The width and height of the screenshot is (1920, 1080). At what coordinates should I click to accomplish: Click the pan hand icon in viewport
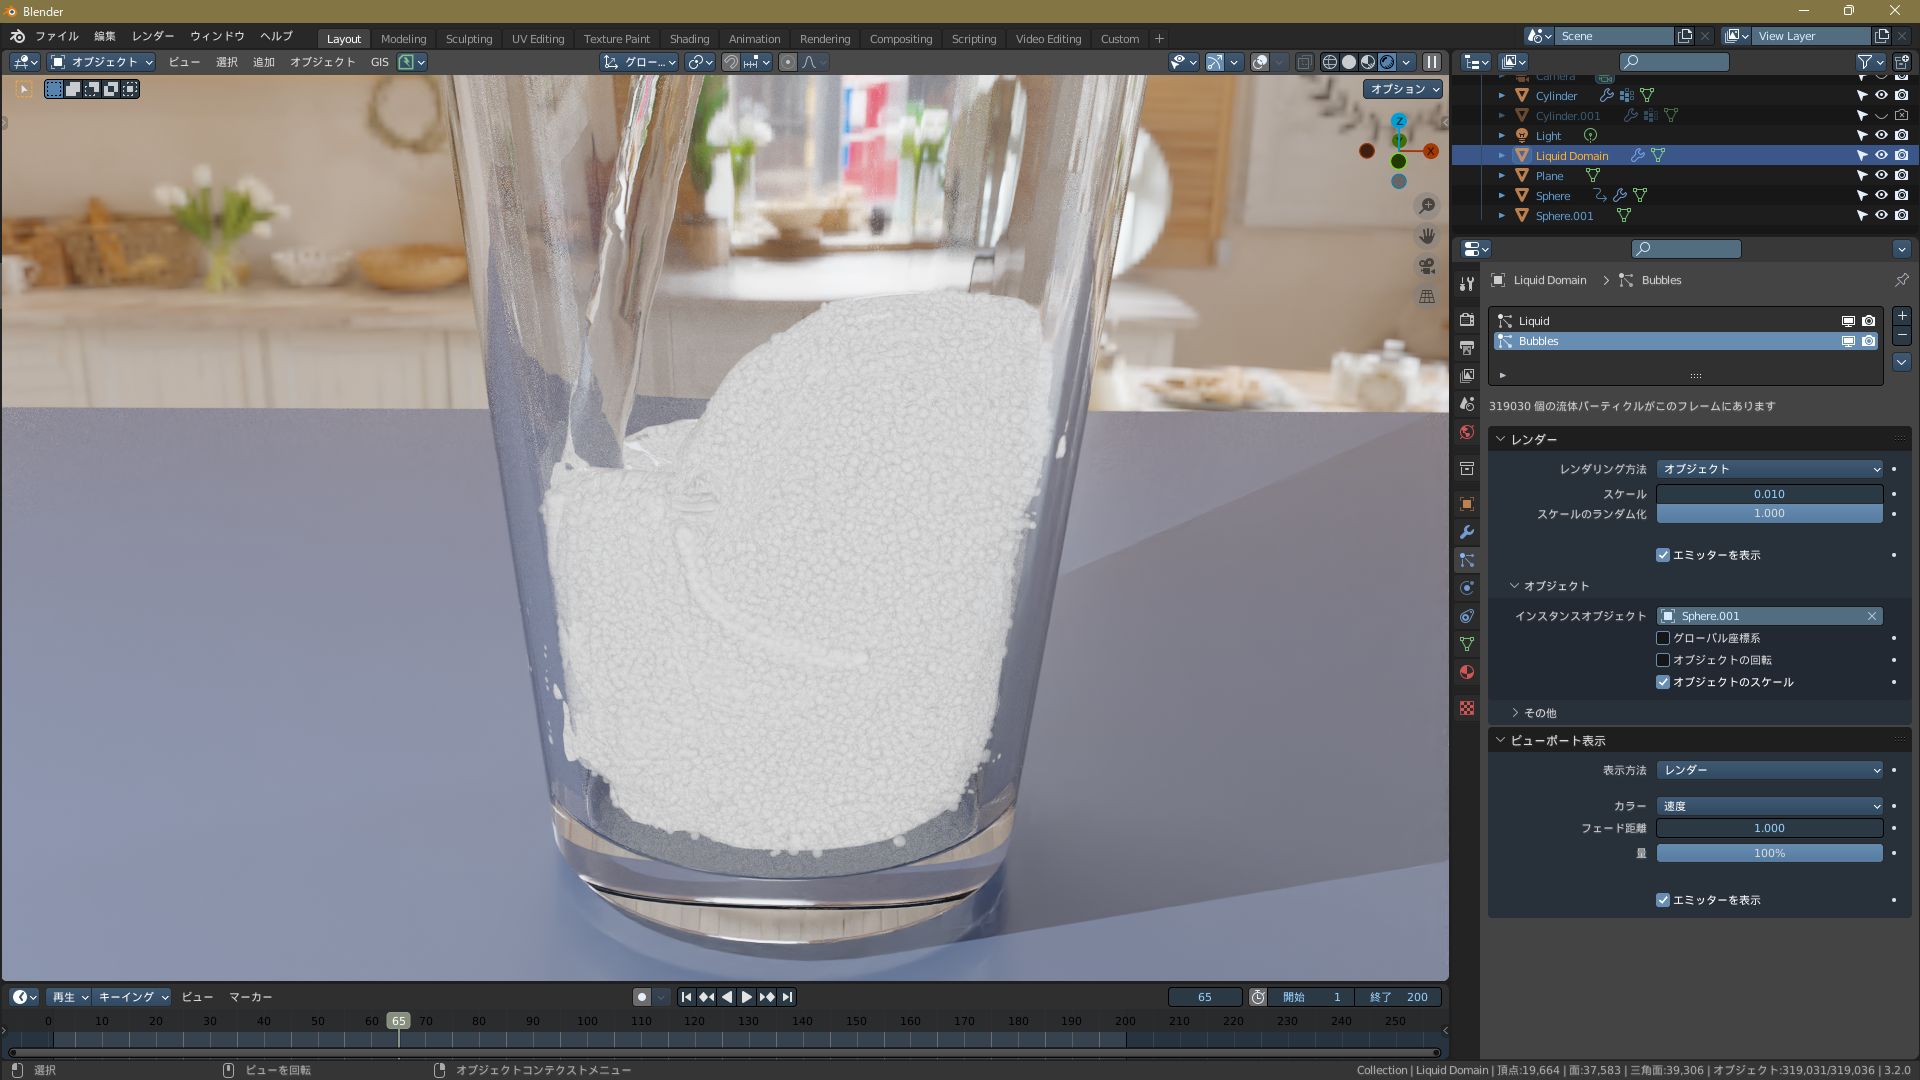pyautogui.click(x=1427, y=236)
